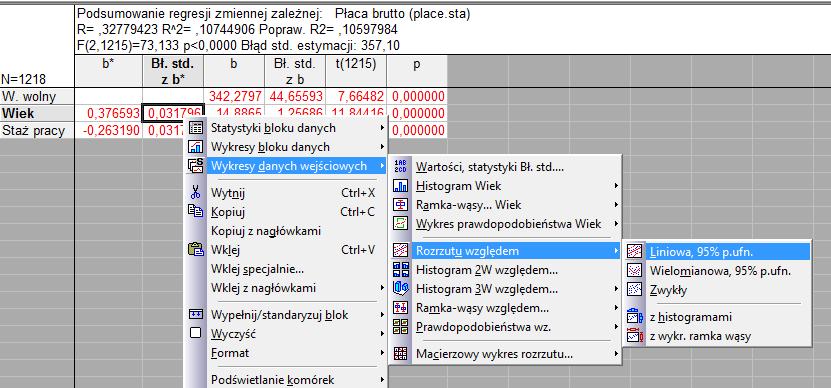Open Wklej specjalnie... menu entry

(287, 269)
